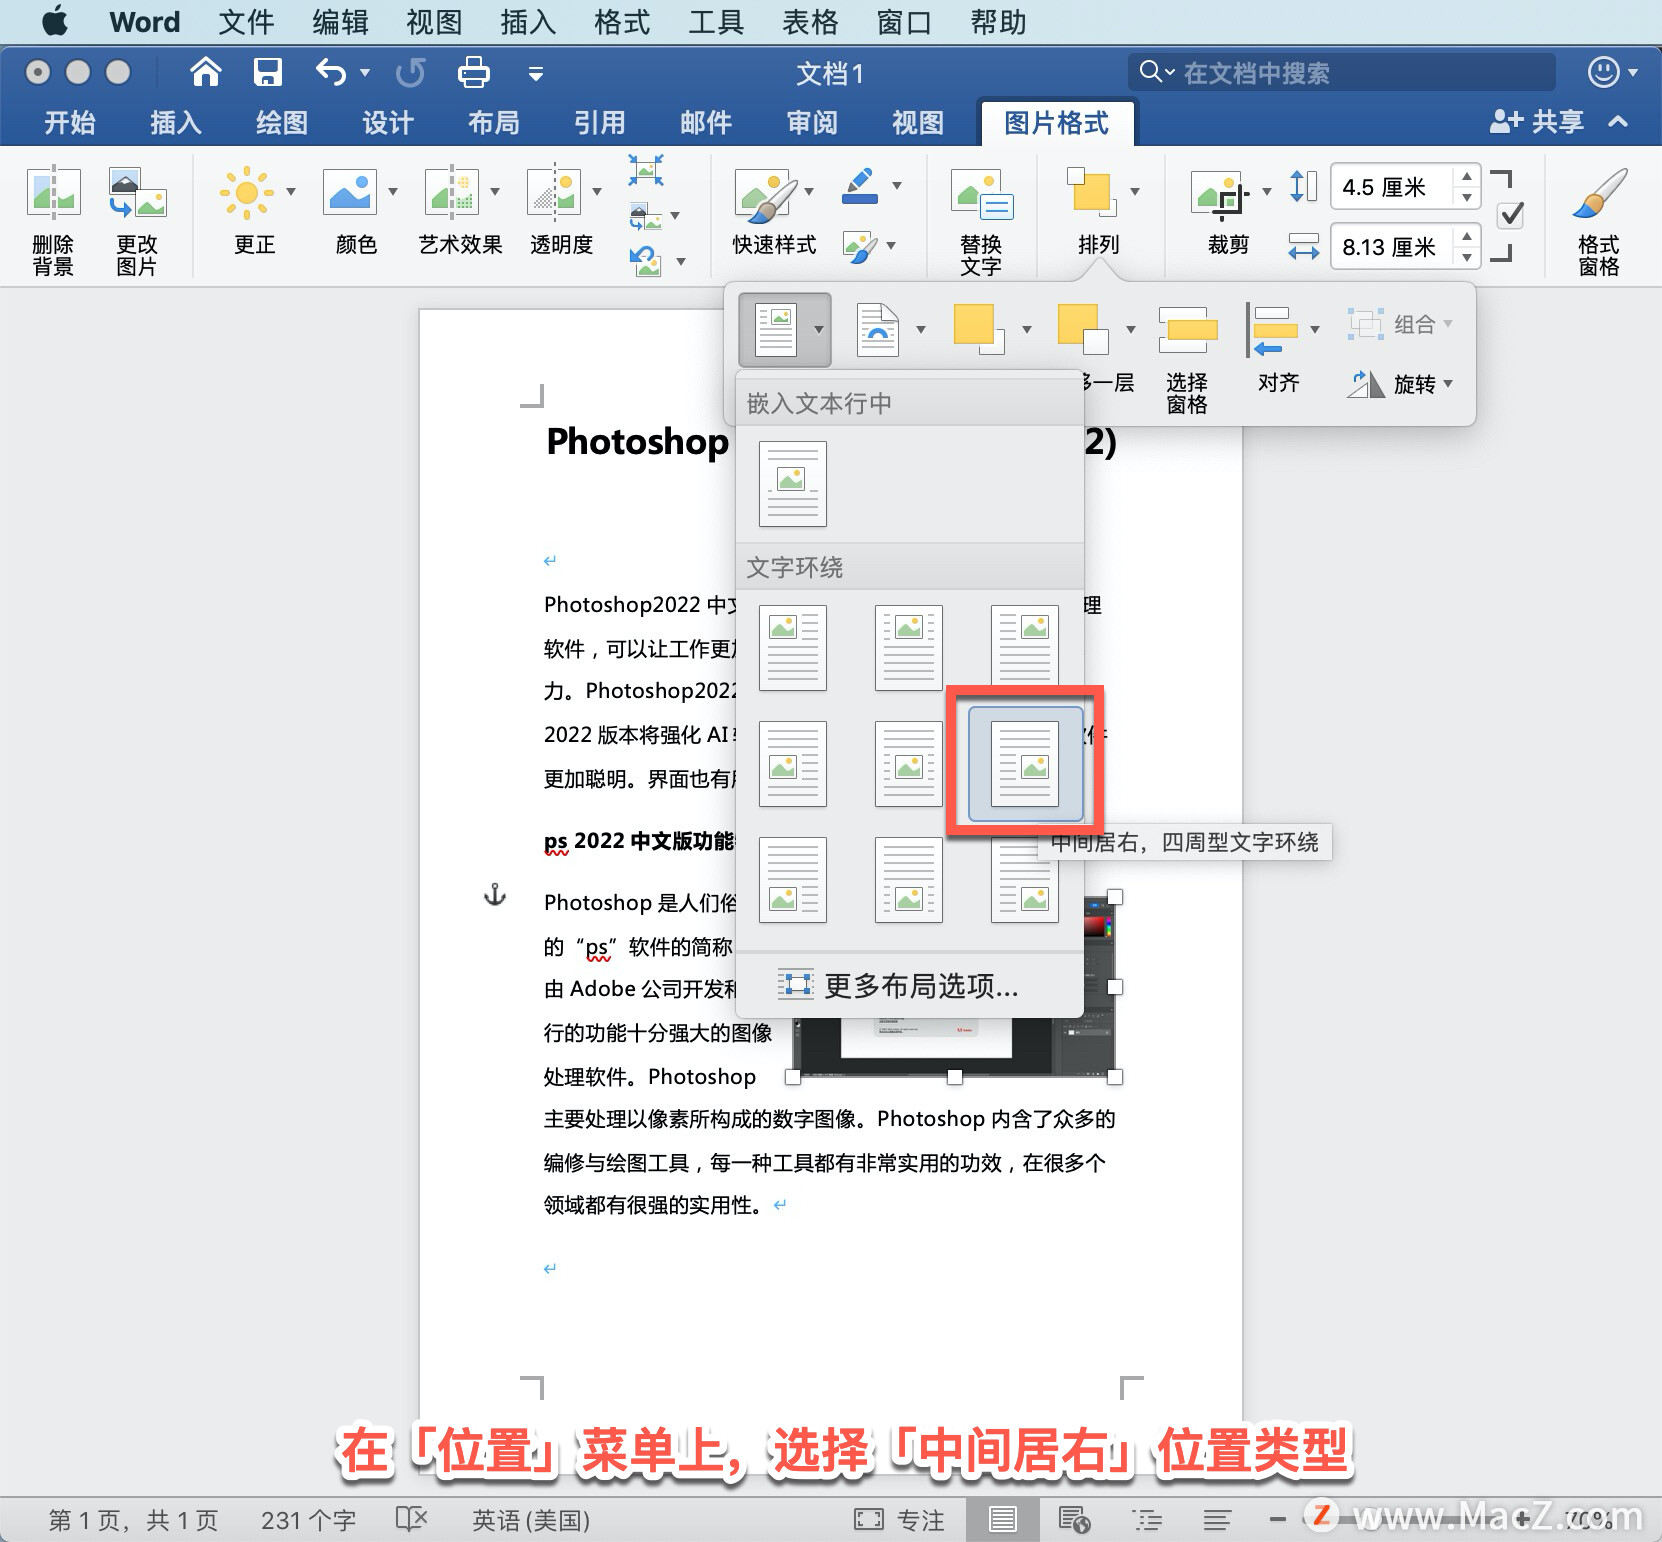This screenshot has height=1542, width=1662.
Task: Open the File (文件) menu
Action: pyautogui.click(x=246, y=22)
